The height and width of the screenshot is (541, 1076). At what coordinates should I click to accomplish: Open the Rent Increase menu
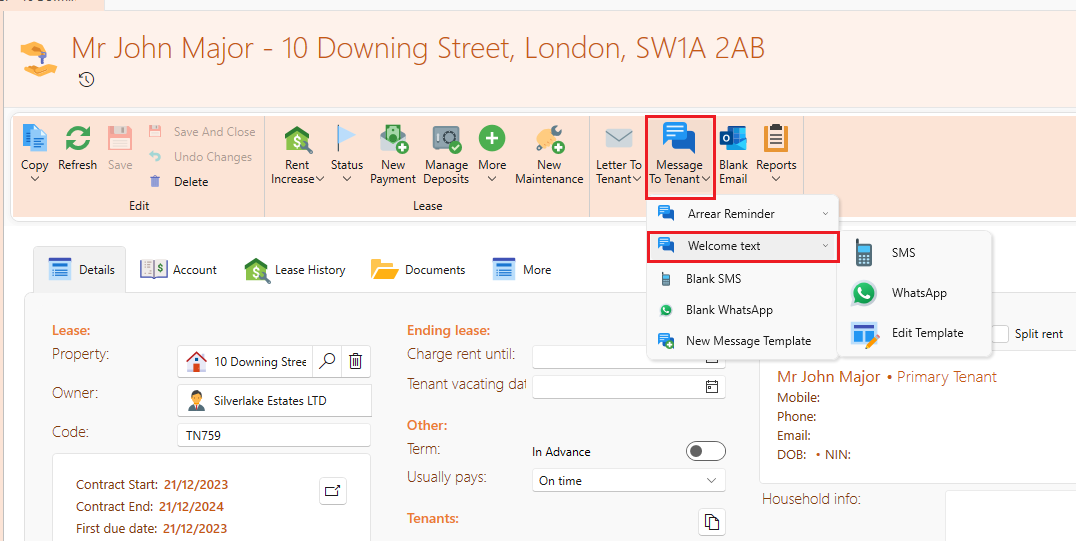(298, 155)
